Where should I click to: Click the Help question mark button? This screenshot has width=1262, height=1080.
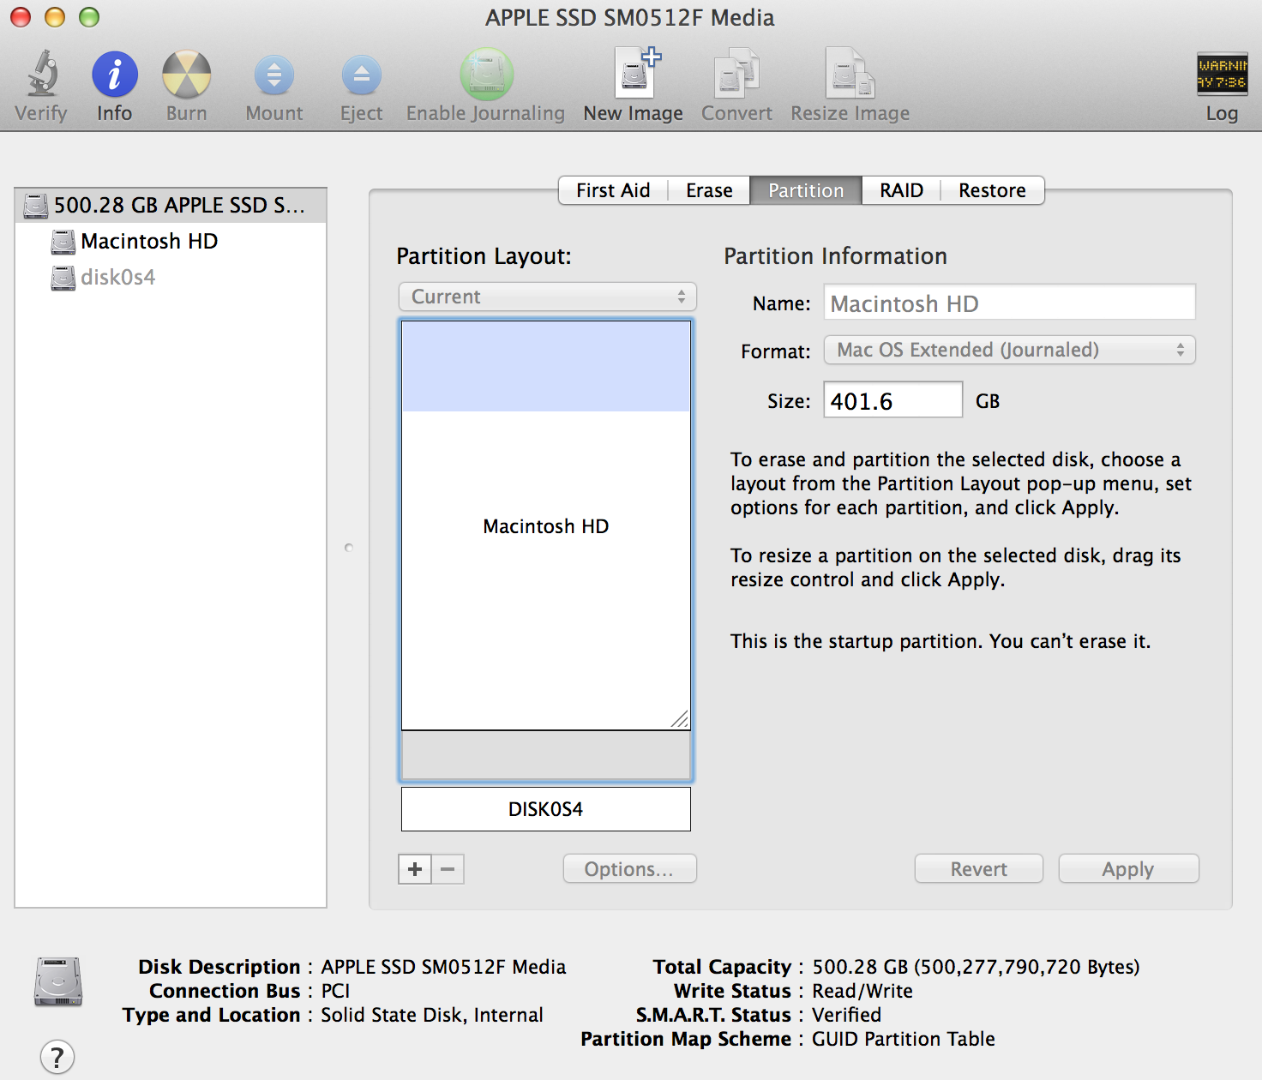[57, 1056]
